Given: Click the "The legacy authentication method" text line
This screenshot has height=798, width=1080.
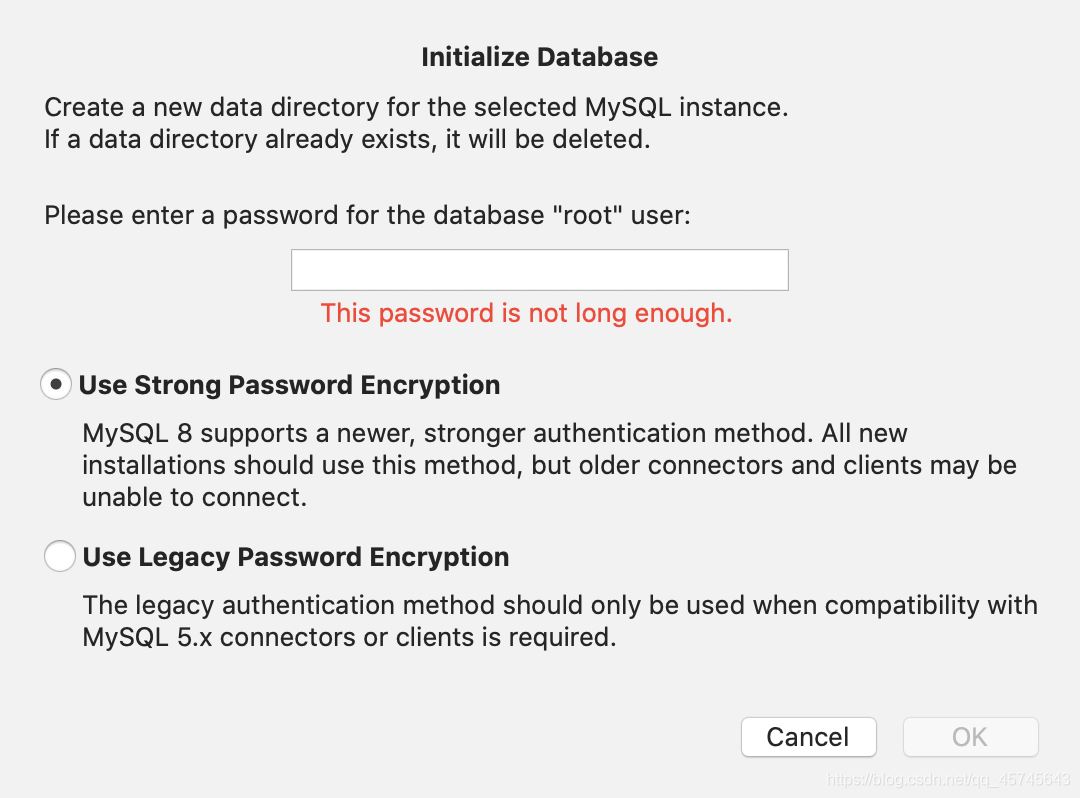Looking at the screenshot, I should (560, 605).
